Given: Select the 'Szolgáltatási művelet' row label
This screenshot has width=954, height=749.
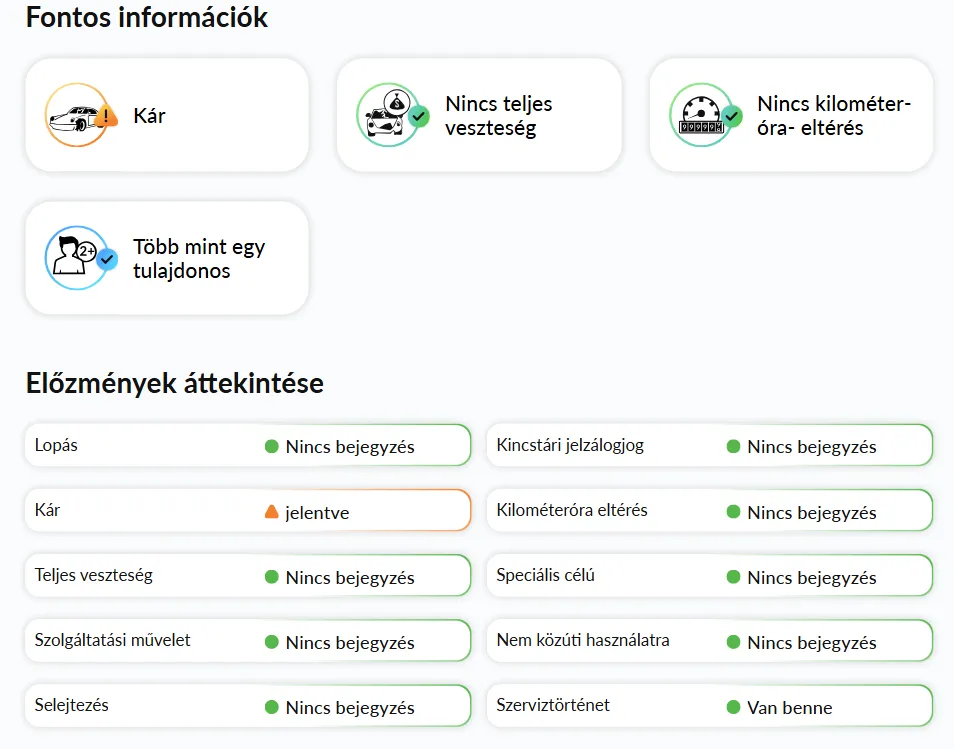Looking at the screenshot, I should (x=113, y=640).
